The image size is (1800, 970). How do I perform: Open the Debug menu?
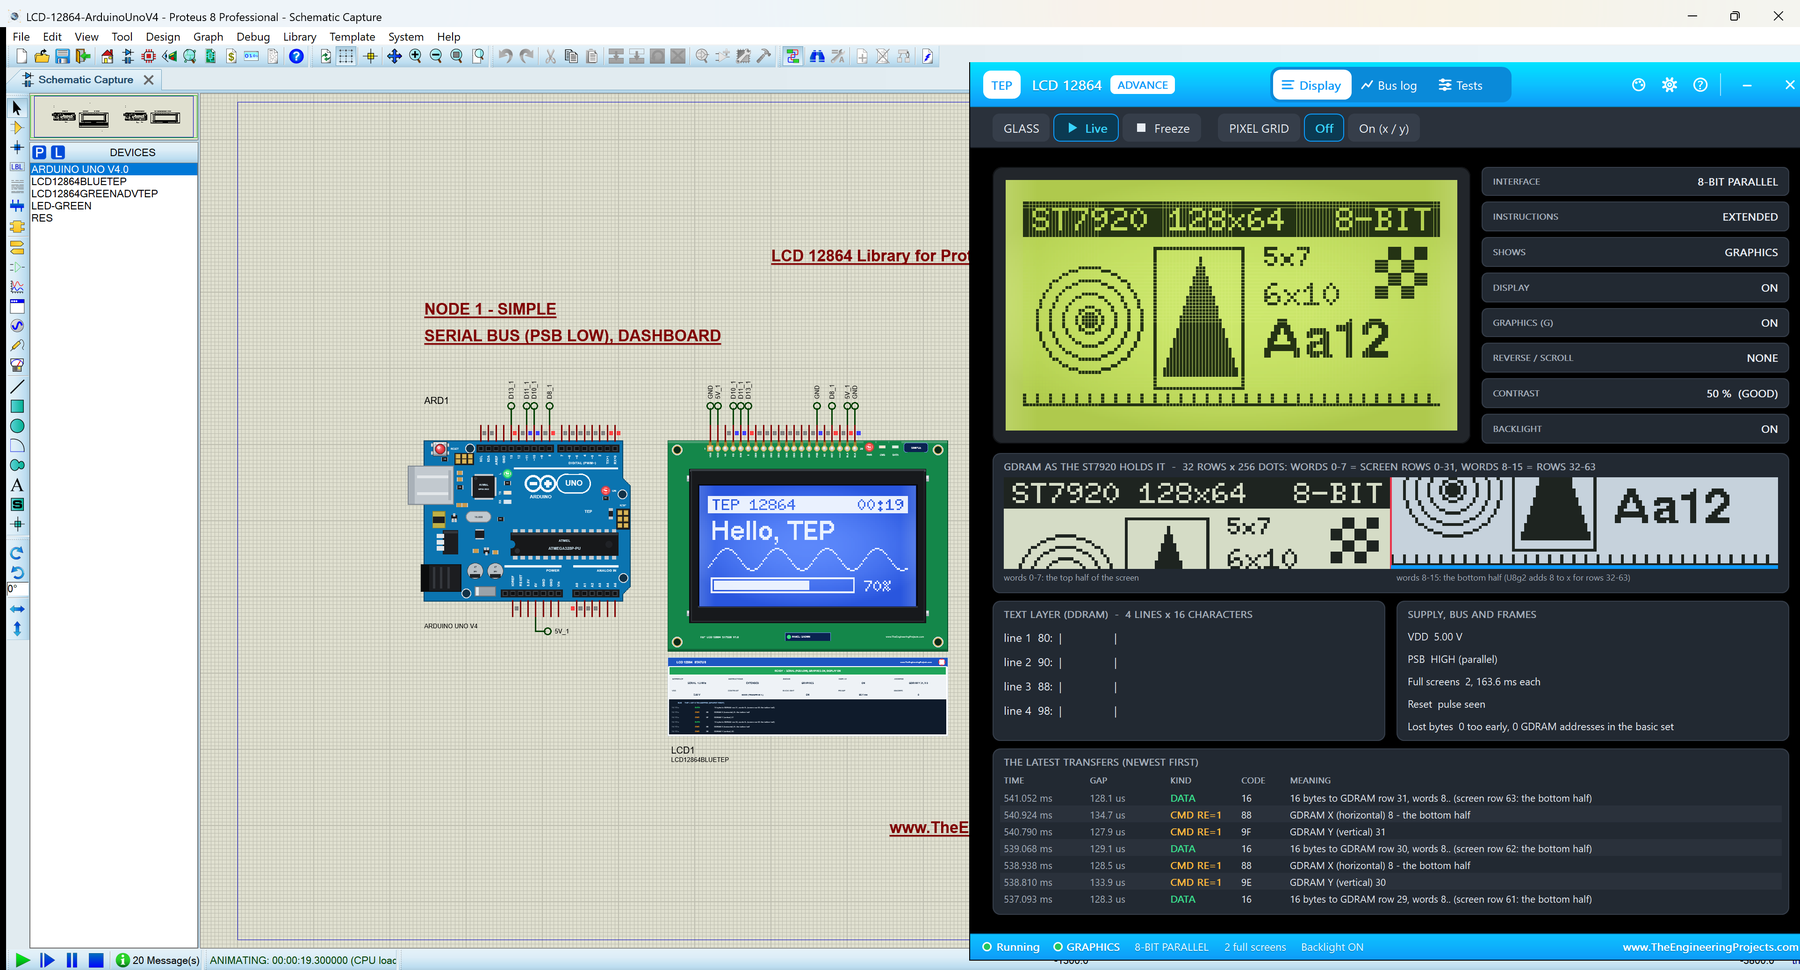coord(253,37)
